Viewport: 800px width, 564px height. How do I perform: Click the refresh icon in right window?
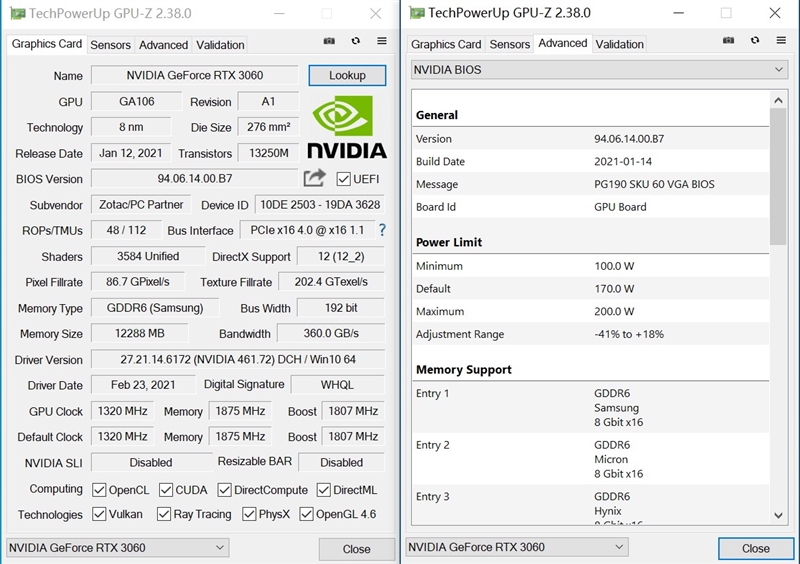coord(755,41)
